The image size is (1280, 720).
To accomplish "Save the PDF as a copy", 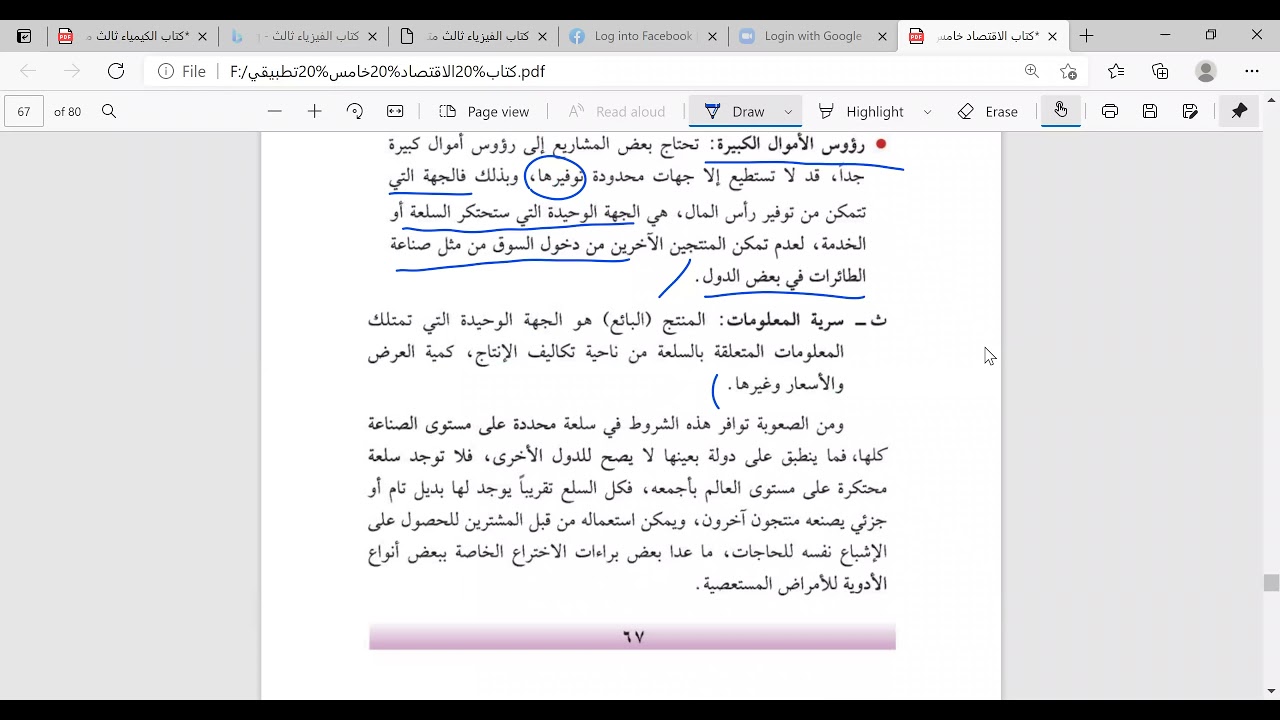I will coord(1190,111).
